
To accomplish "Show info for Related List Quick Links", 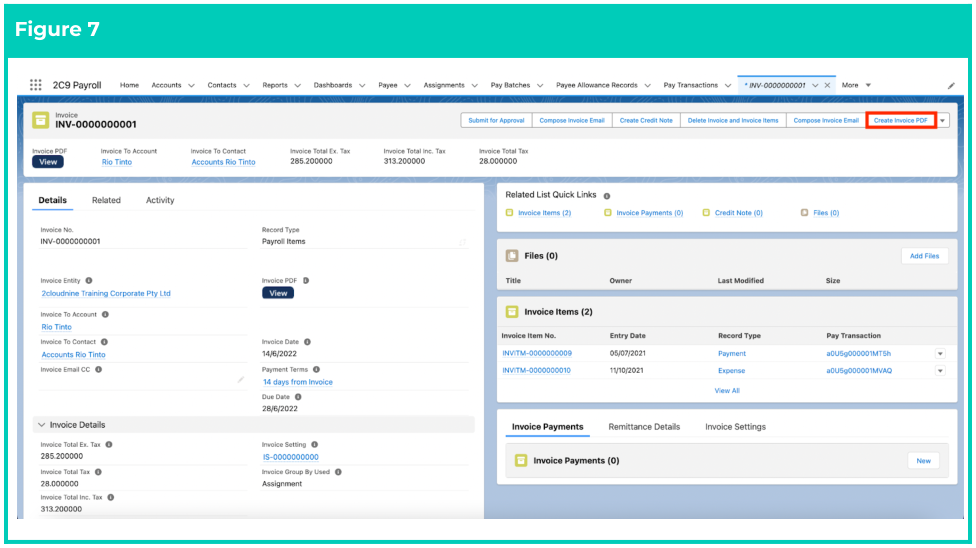I will tap(607, 196).
